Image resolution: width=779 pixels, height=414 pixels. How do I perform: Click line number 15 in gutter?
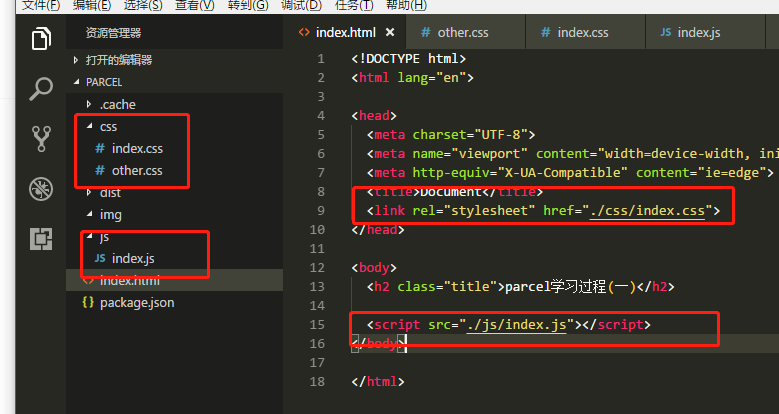(x=316, y=325)
